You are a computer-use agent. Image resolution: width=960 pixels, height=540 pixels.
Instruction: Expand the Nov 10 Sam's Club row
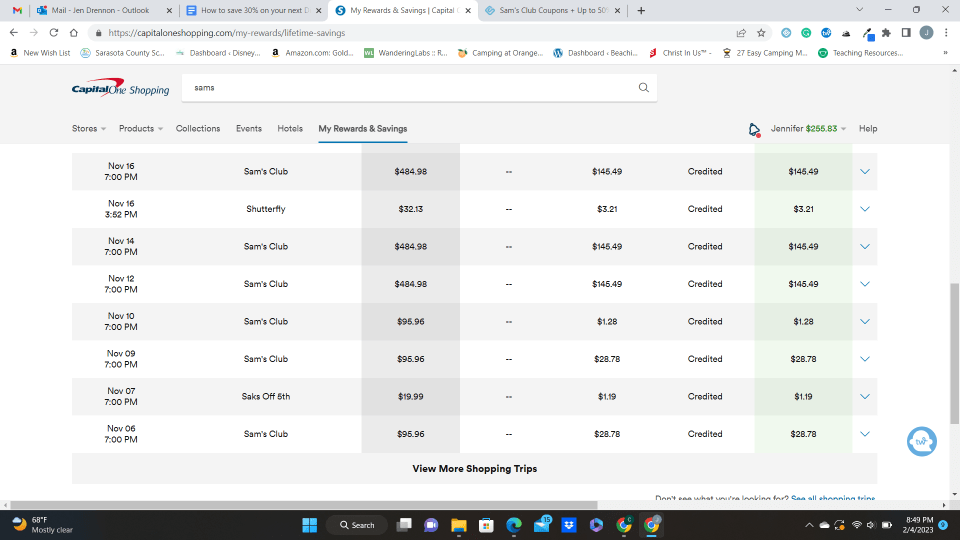click(864, 321)
